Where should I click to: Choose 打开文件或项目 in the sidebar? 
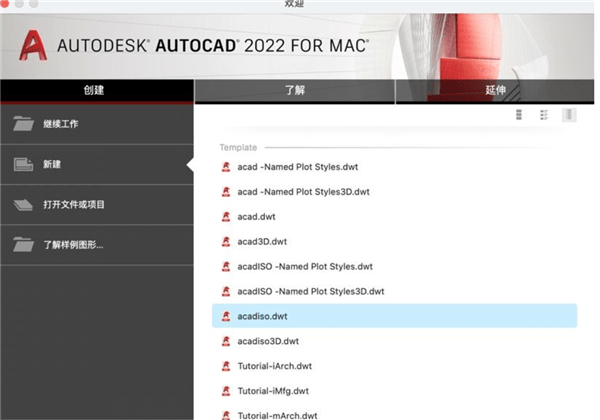tap(97, 205)
